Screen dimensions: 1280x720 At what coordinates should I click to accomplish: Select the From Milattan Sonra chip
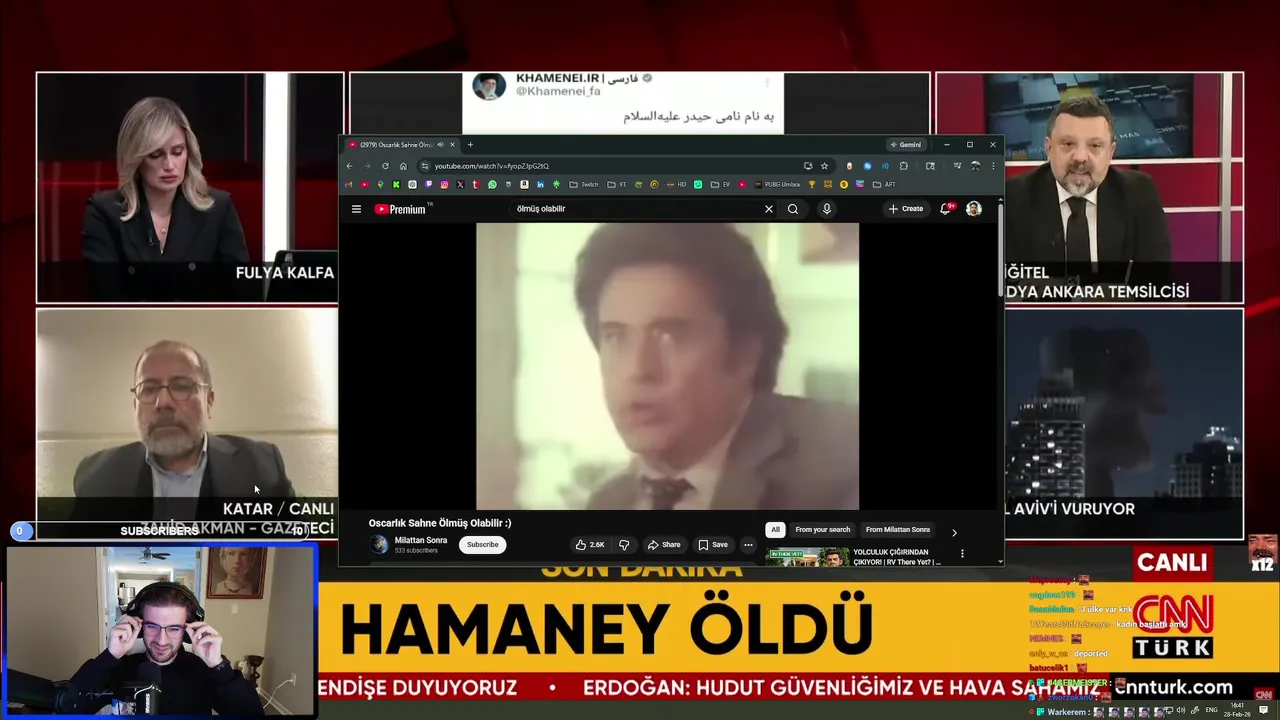[x=898, y=530]
